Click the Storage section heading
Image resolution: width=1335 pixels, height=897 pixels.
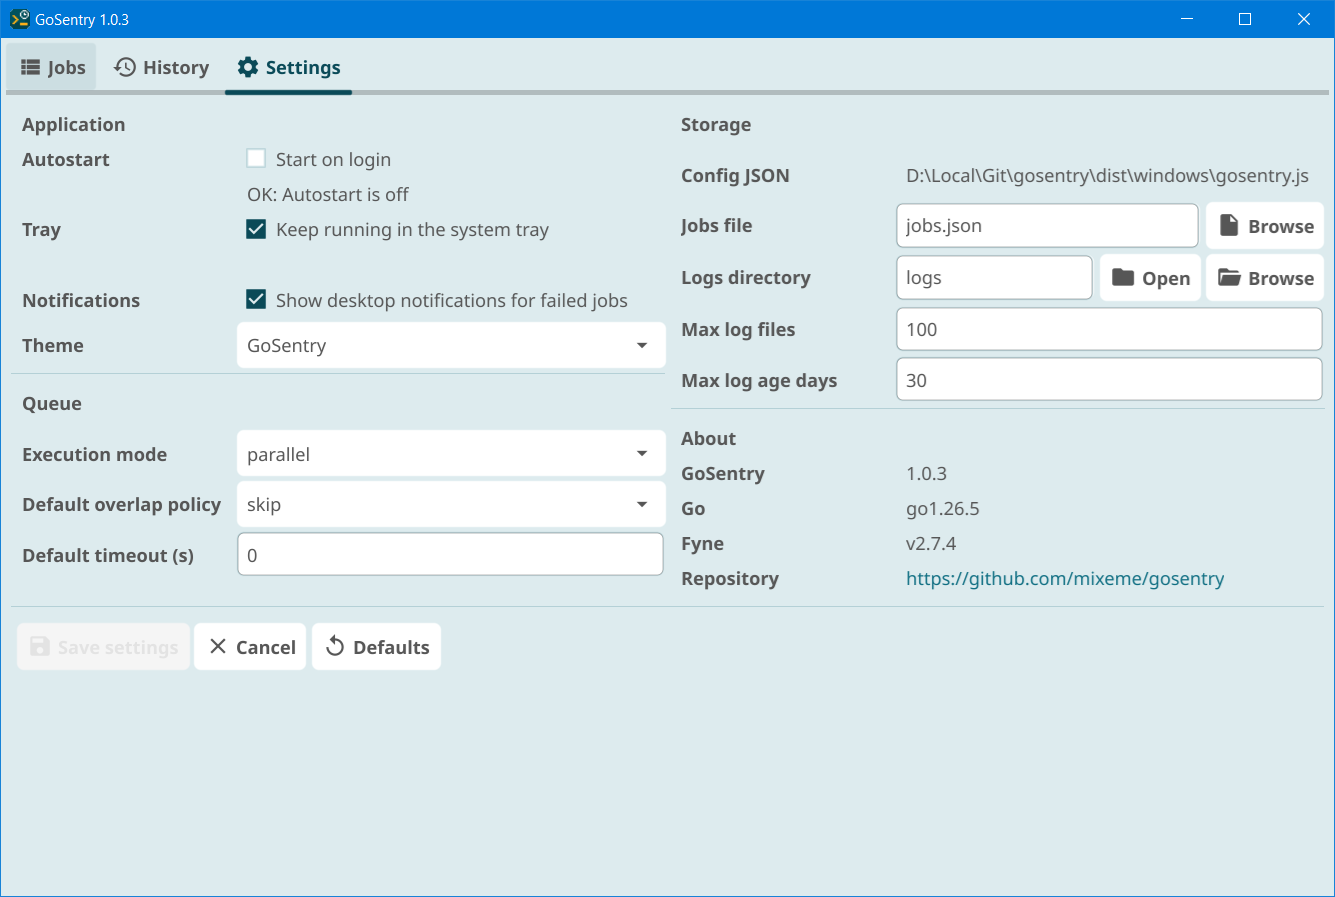tap(716, 125)
